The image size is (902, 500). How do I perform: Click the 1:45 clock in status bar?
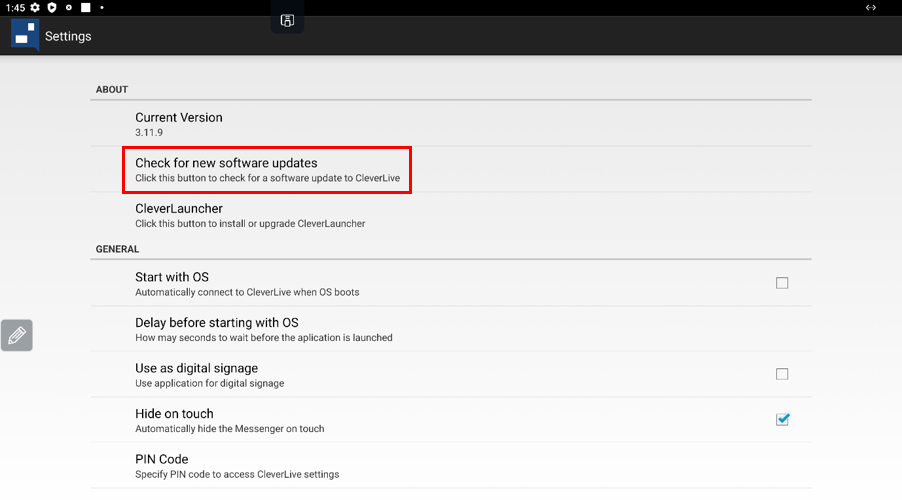click(16, 7)
